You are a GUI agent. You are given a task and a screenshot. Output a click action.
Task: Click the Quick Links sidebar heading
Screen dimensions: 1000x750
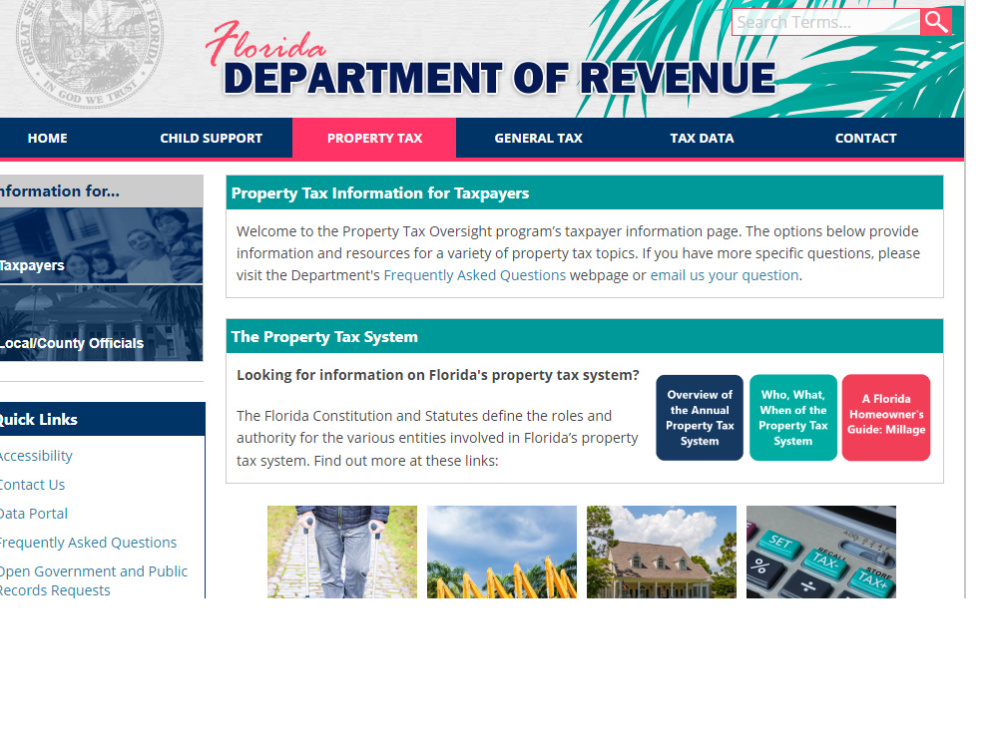[x=38, y=420]
